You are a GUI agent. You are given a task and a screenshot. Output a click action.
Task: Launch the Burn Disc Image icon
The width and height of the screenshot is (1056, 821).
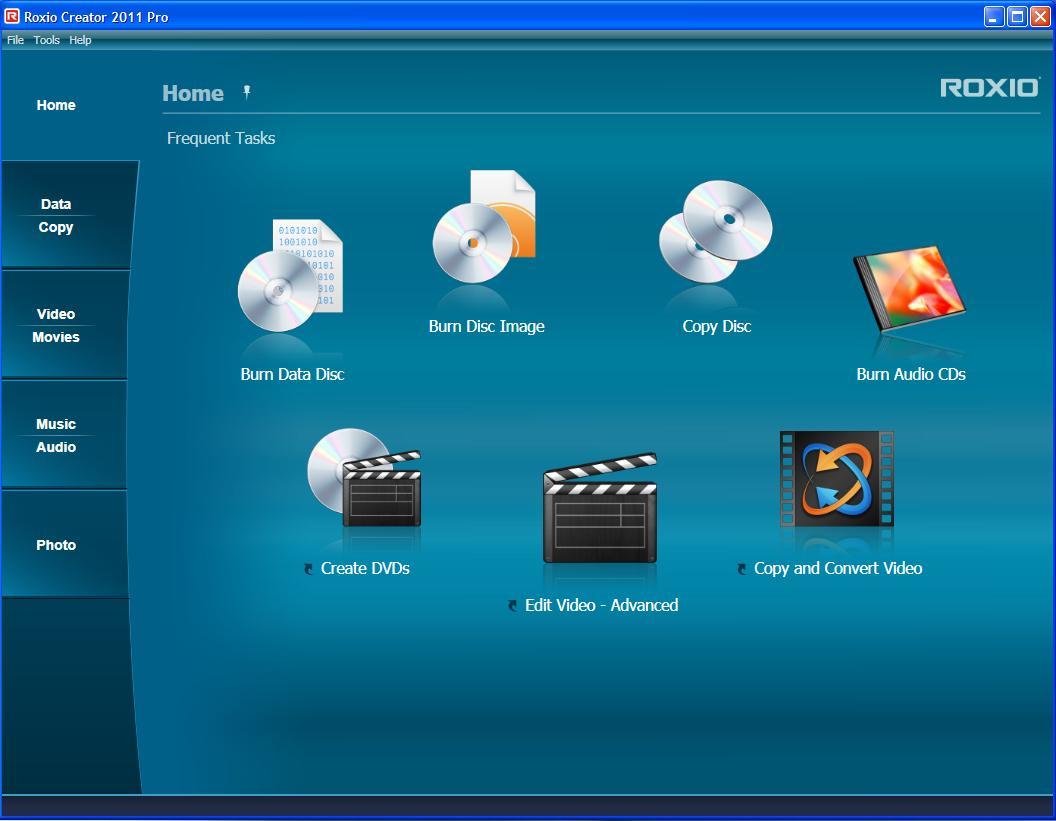pyautogui.click(x=484, y=230)
